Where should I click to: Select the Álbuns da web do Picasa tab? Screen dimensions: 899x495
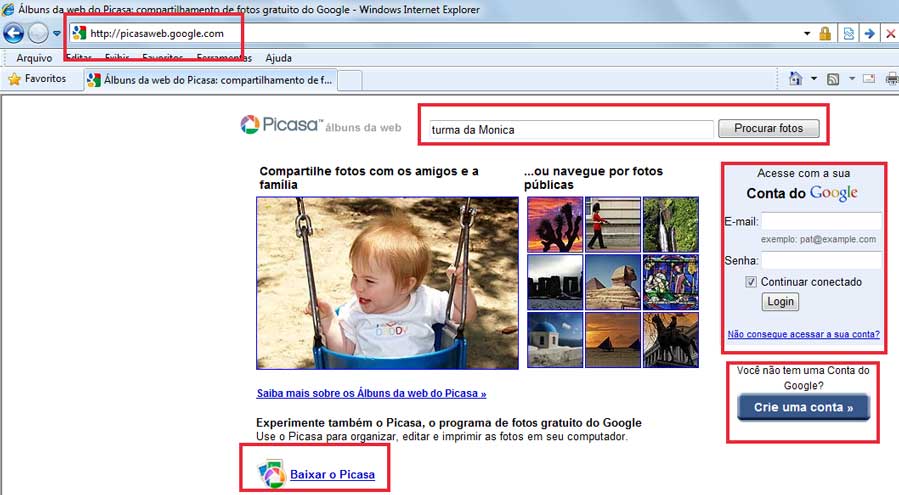point(210,80)
